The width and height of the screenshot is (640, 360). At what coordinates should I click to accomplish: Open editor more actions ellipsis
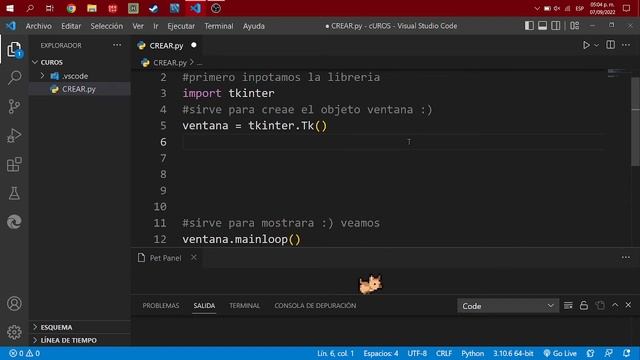tap(626, 45)
